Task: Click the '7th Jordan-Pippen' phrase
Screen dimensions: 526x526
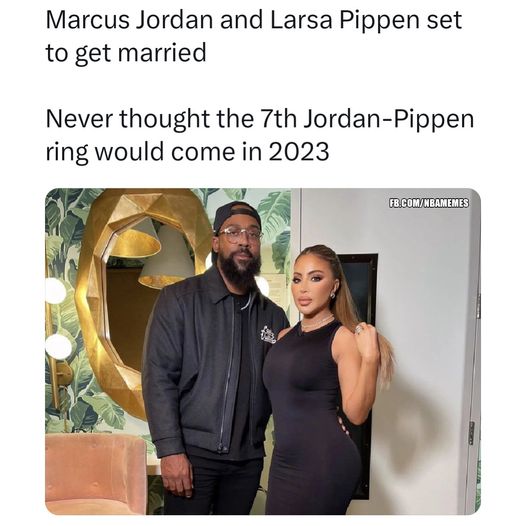Action: [367, 119]
